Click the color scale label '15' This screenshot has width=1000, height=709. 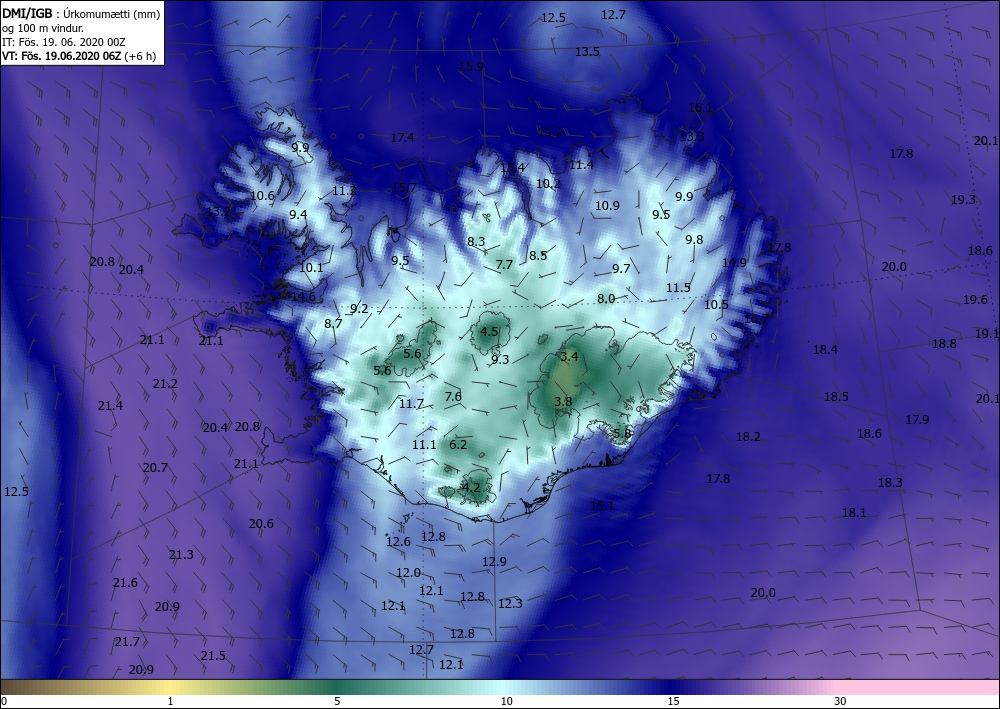coord(673,701)
